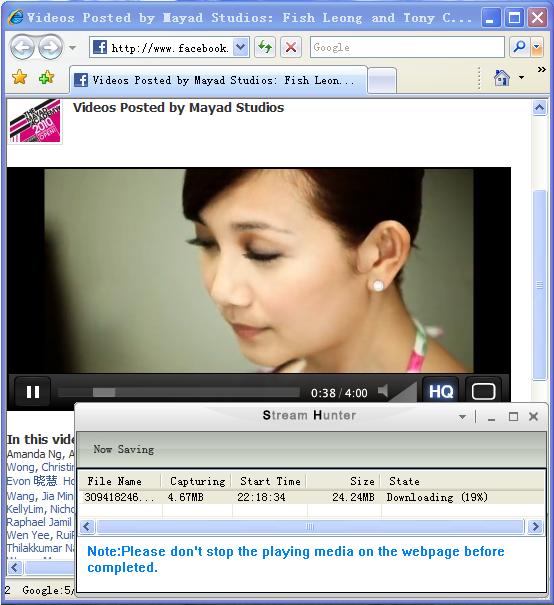Open search provider options dropdown
Image resolution: width=554 pixels, height=605 pixels.
click(x=537, y=47)
